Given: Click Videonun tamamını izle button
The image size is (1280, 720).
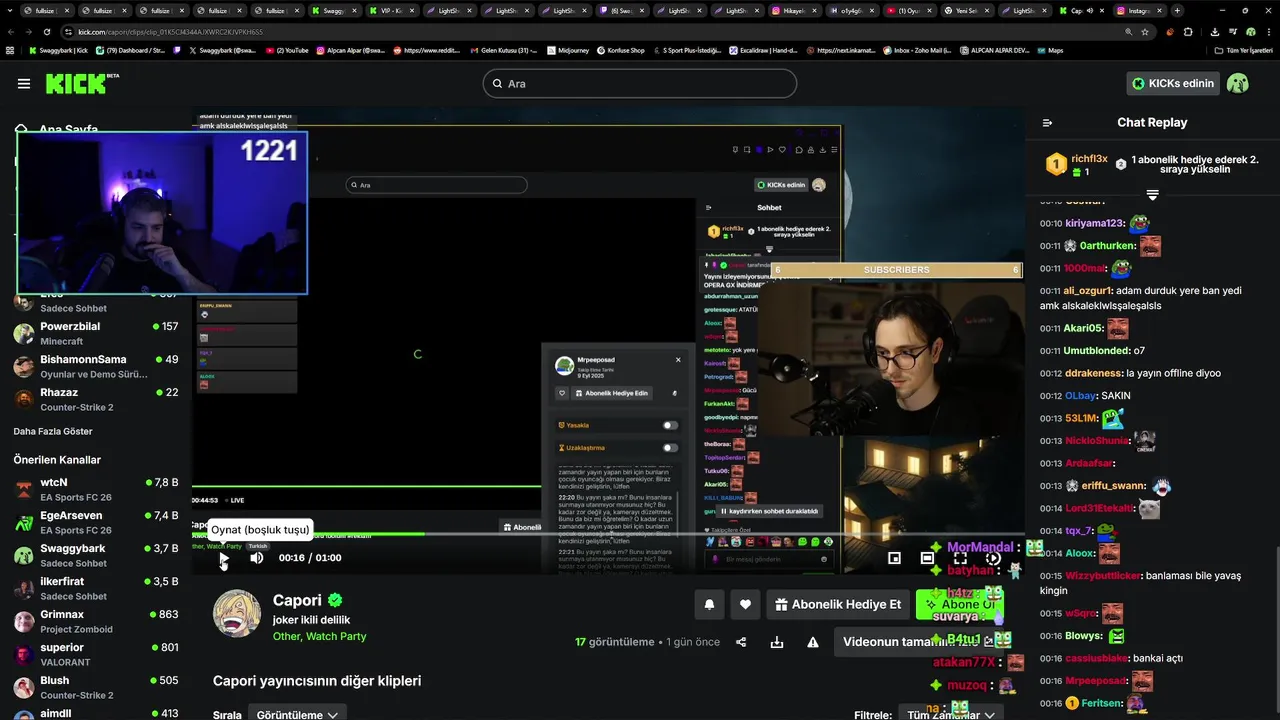Looking at the screenshot, I should pyautogui.click(x=919, y=642).
